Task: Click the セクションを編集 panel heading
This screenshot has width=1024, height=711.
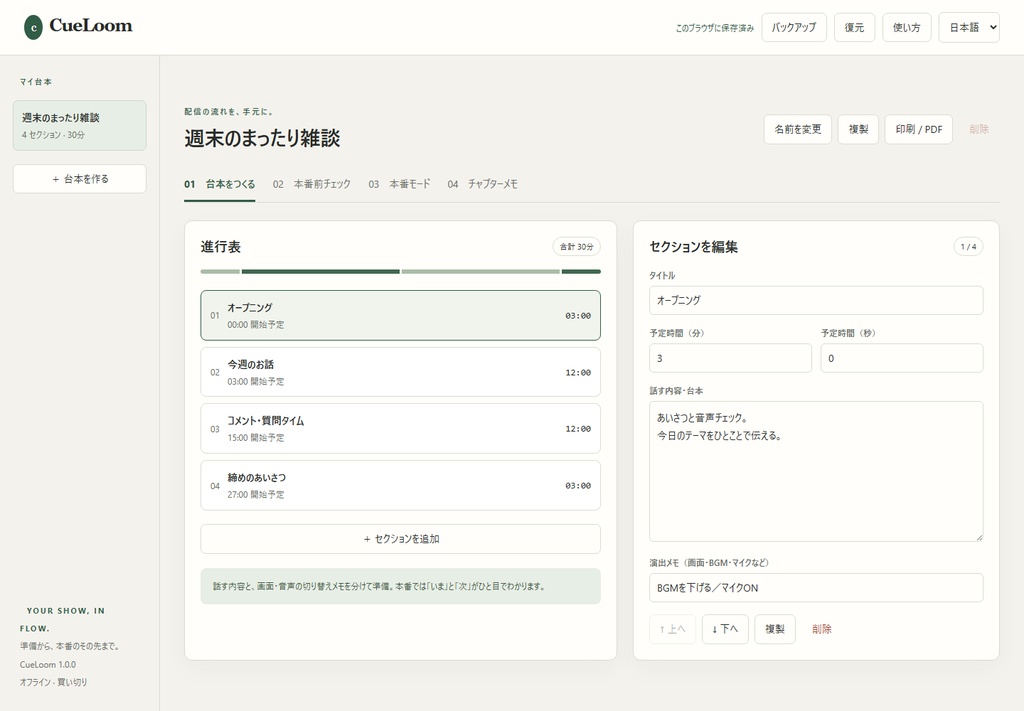Action: tap(694, 247)
